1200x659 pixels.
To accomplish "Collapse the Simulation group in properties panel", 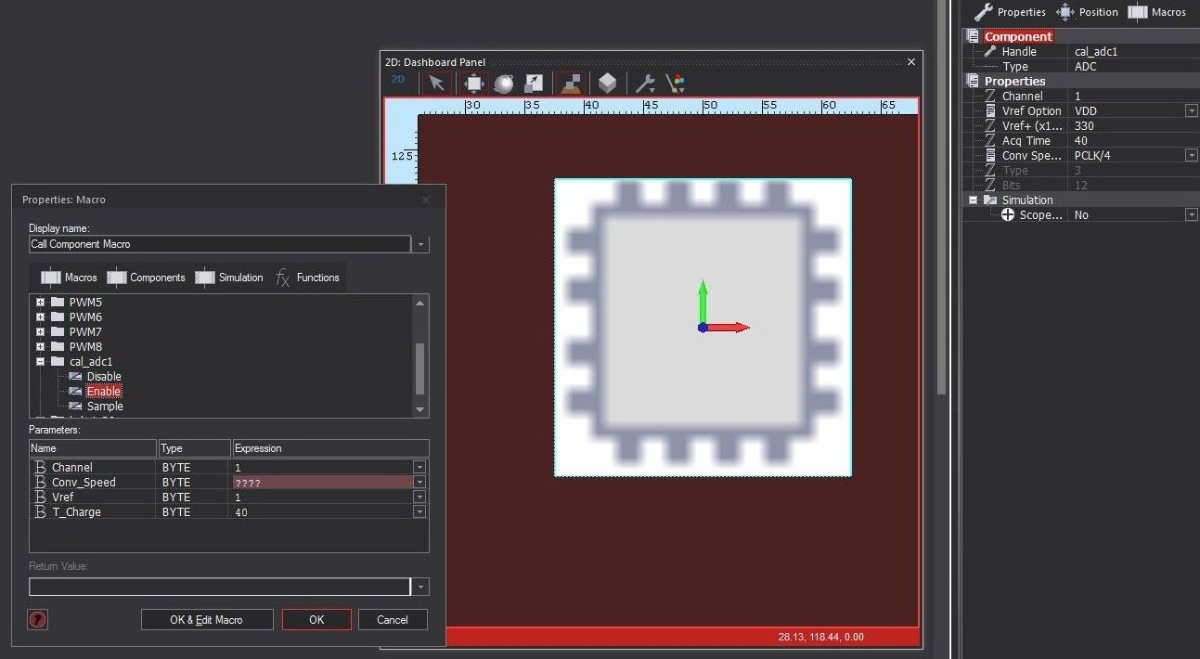I will tap(972, 200).
